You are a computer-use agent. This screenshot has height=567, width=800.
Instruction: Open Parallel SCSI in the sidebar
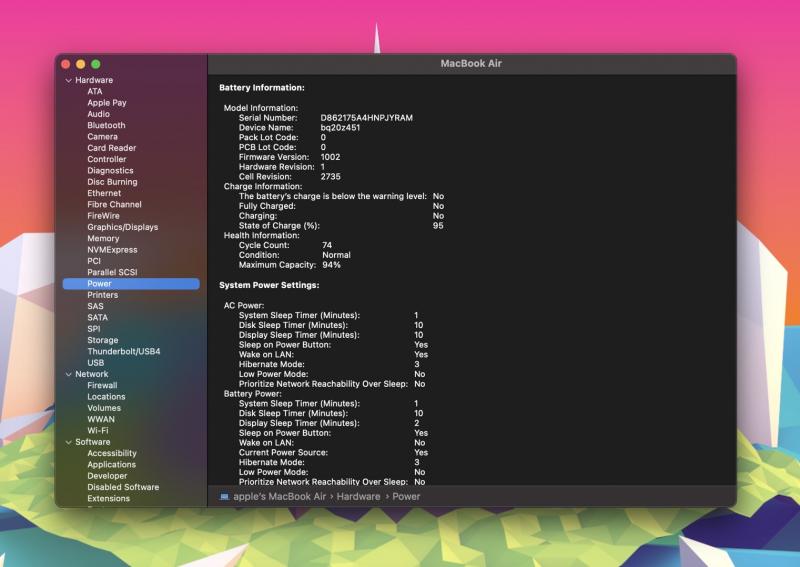point(112,272)
